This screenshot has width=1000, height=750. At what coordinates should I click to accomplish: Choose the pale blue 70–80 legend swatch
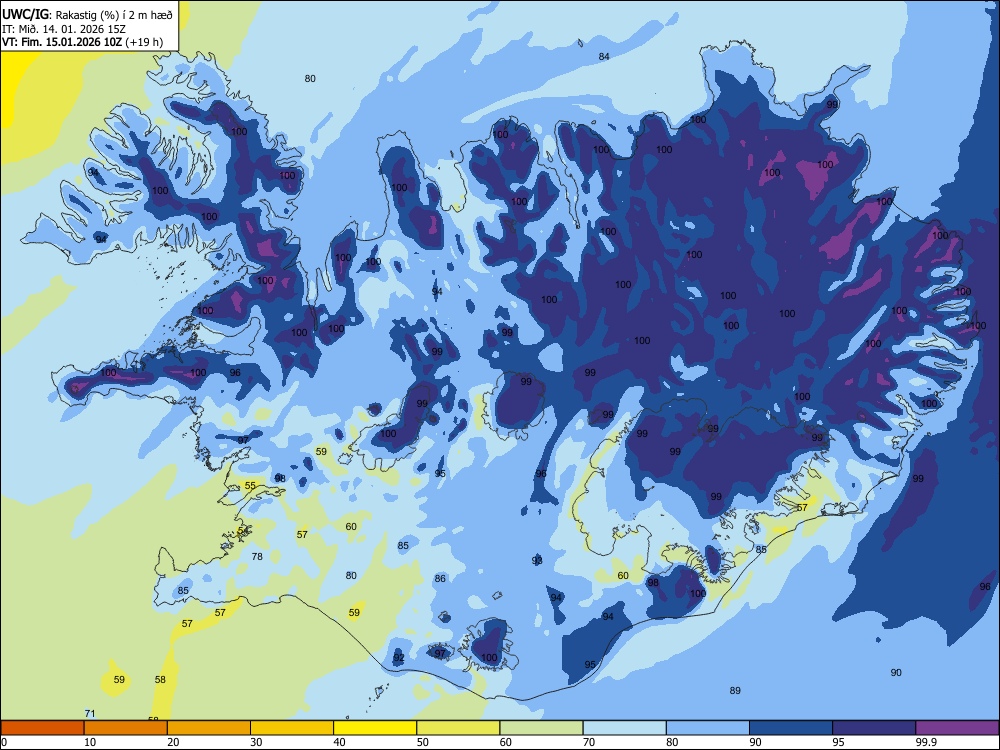624,728
